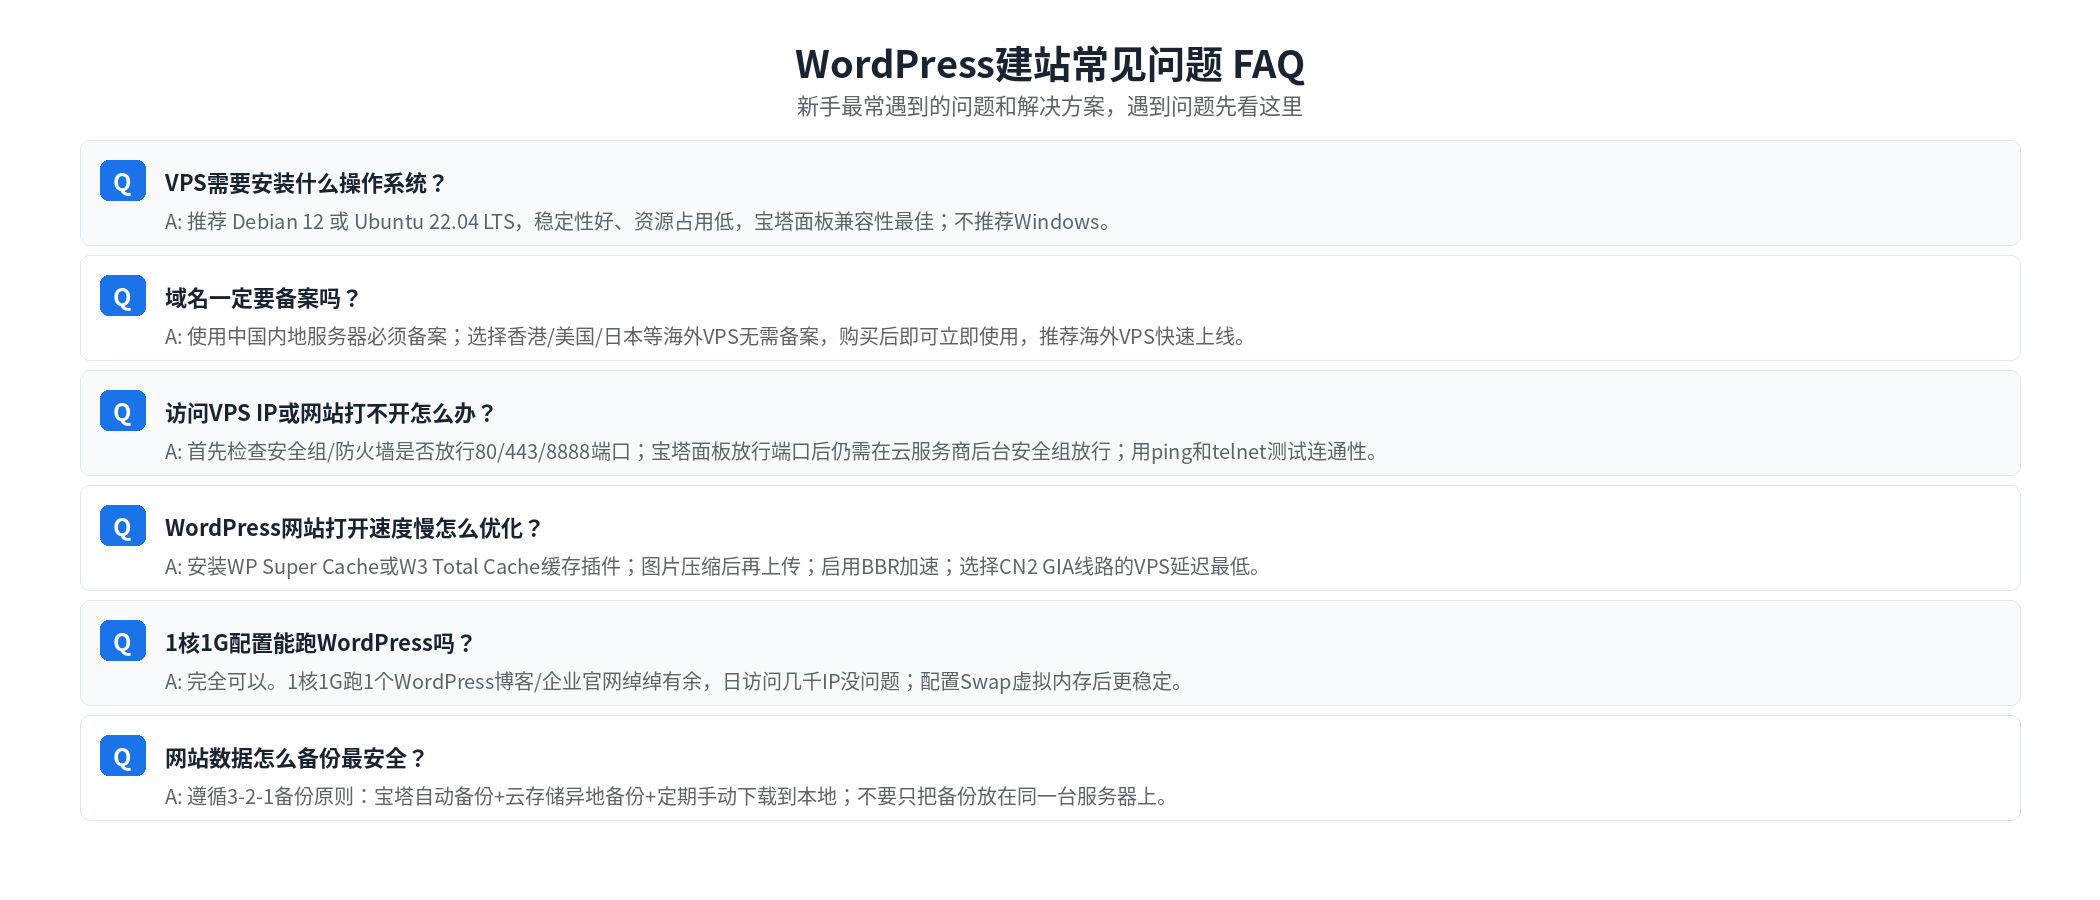Select the question 域名一定要备案吗？
The image size is (2100, 900).
[x=262, y=298]
